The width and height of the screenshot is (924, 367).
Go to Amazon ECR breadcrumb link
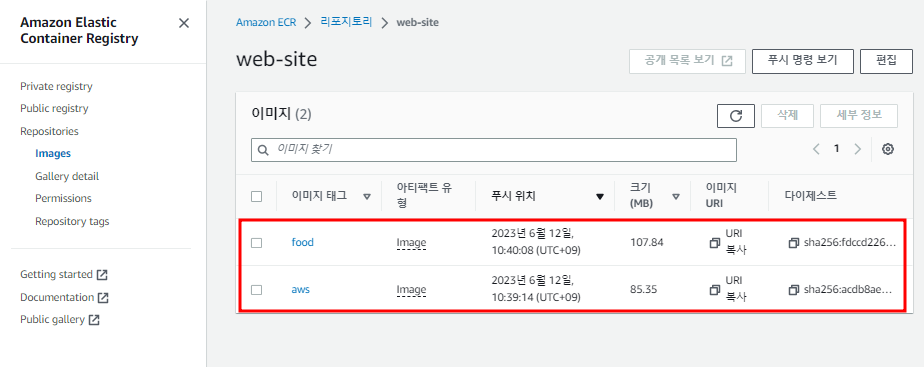pos(267,22)
